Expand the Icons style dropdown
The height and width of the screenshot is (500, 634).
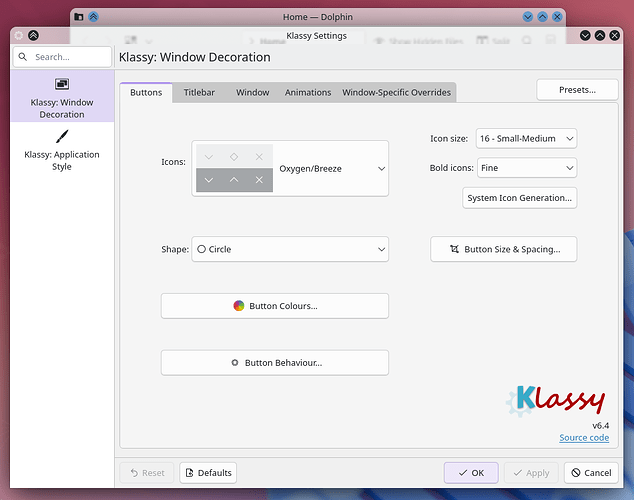click(x=290, y=169)
